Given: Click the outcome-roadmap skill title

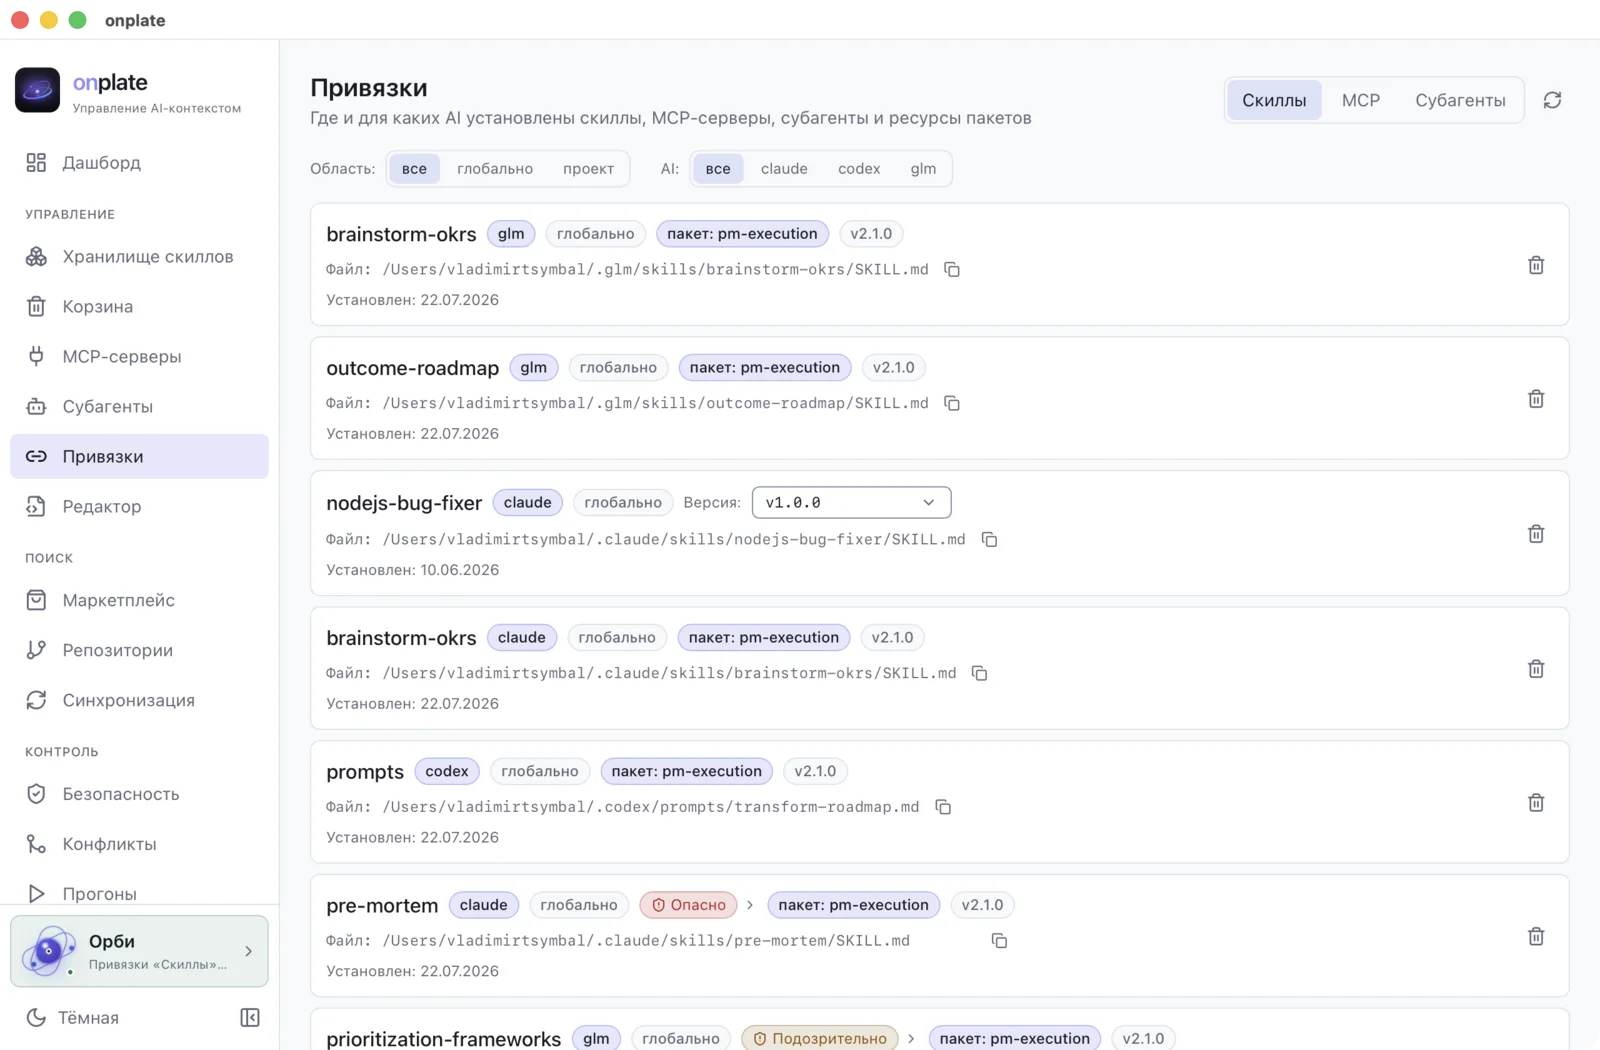Looking at the screenshot, I should tap(412, 368).
